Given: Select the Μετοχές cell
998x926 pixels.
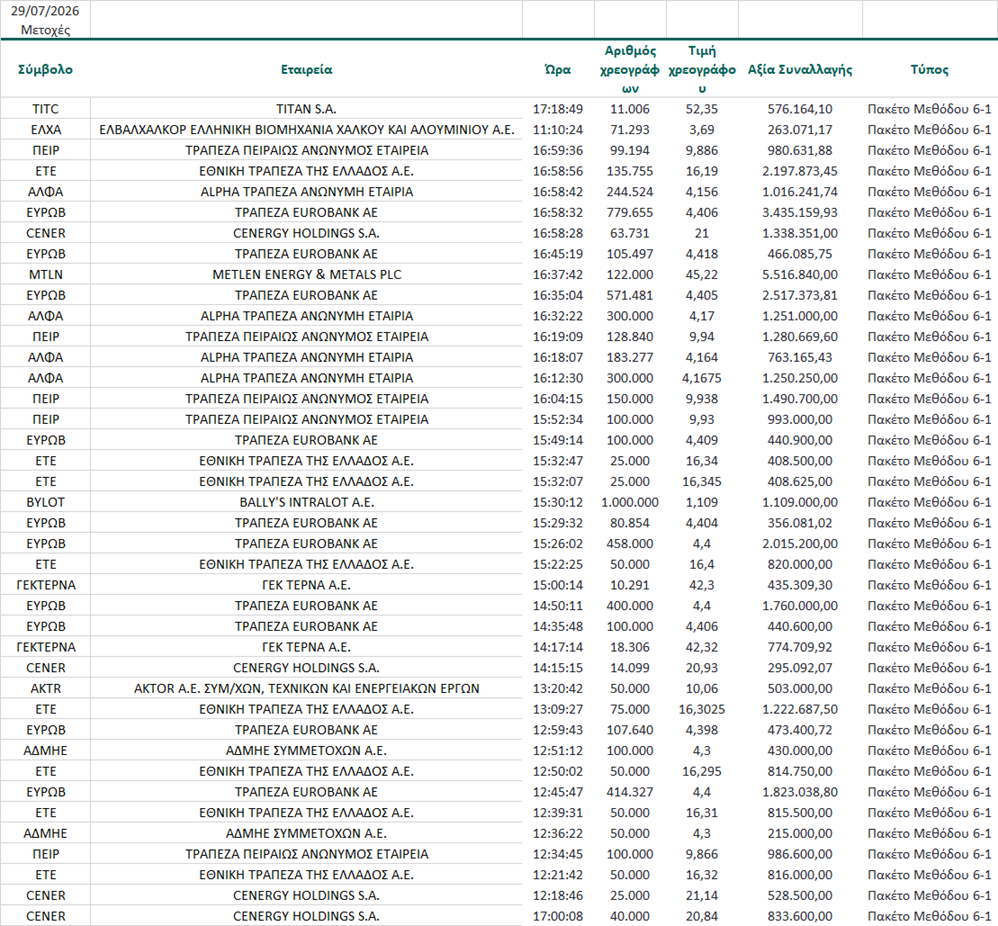Looking at the screenshot, I should tap(45, 30).
